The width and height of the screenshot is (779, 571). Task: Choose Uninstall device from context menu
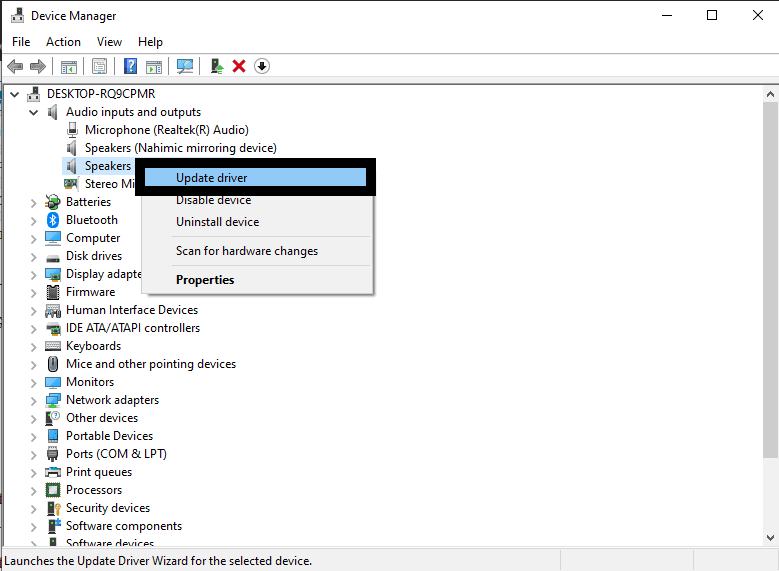tap(257, 222)
